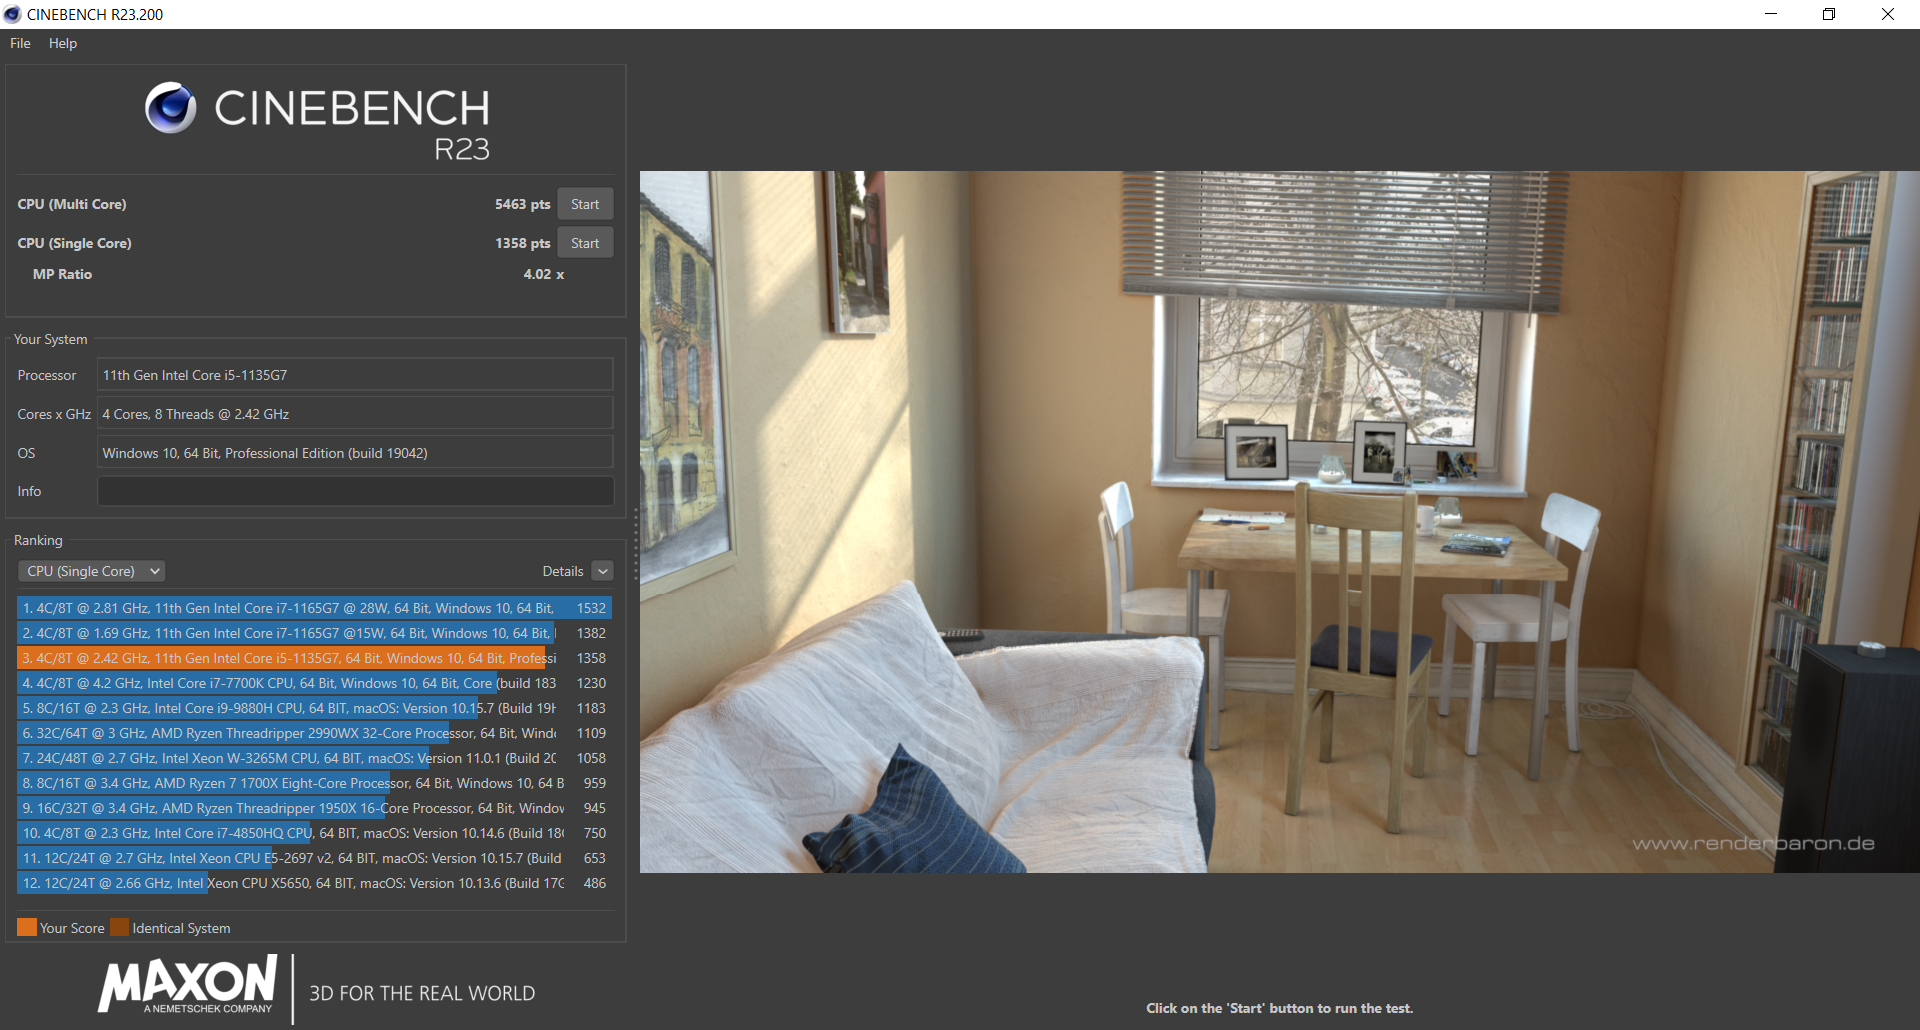This screenshot has width=1920, height=1030.
Task: Select ranking row 5 Core i9-9880H
Action: coord(314,708)
